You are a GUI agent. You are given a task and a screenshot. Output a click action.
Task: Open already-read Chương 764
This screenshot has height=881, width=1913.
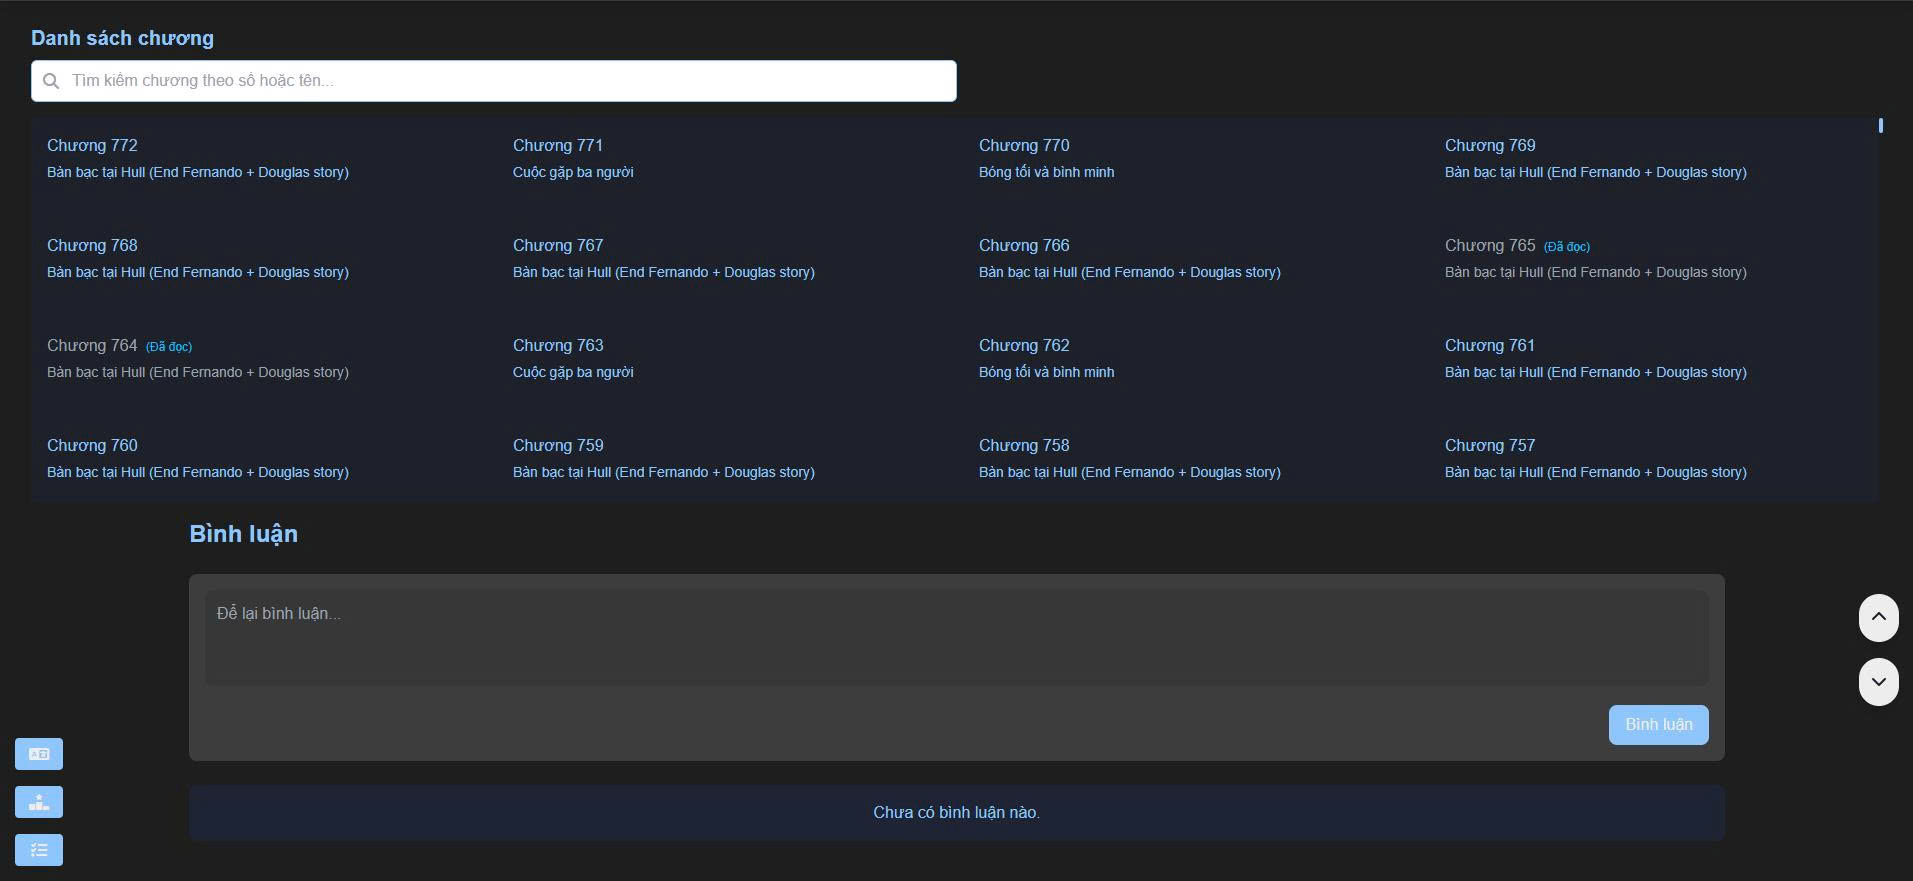92,346
